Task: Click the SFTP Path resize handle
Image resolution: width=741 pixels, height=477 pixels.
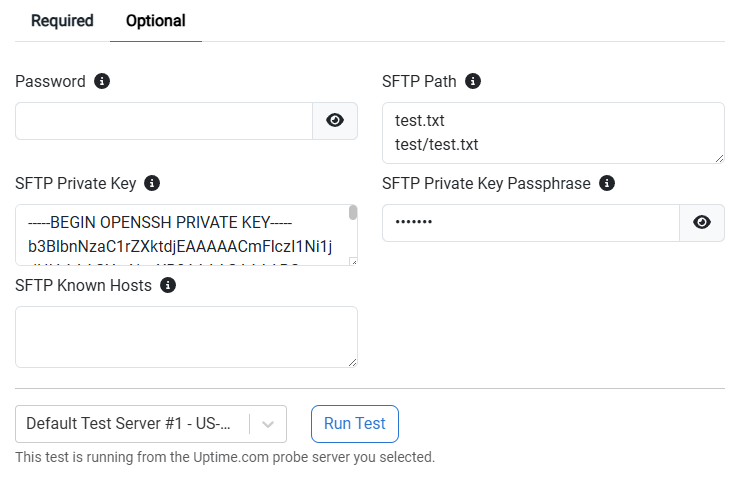Action: (719, 158)
